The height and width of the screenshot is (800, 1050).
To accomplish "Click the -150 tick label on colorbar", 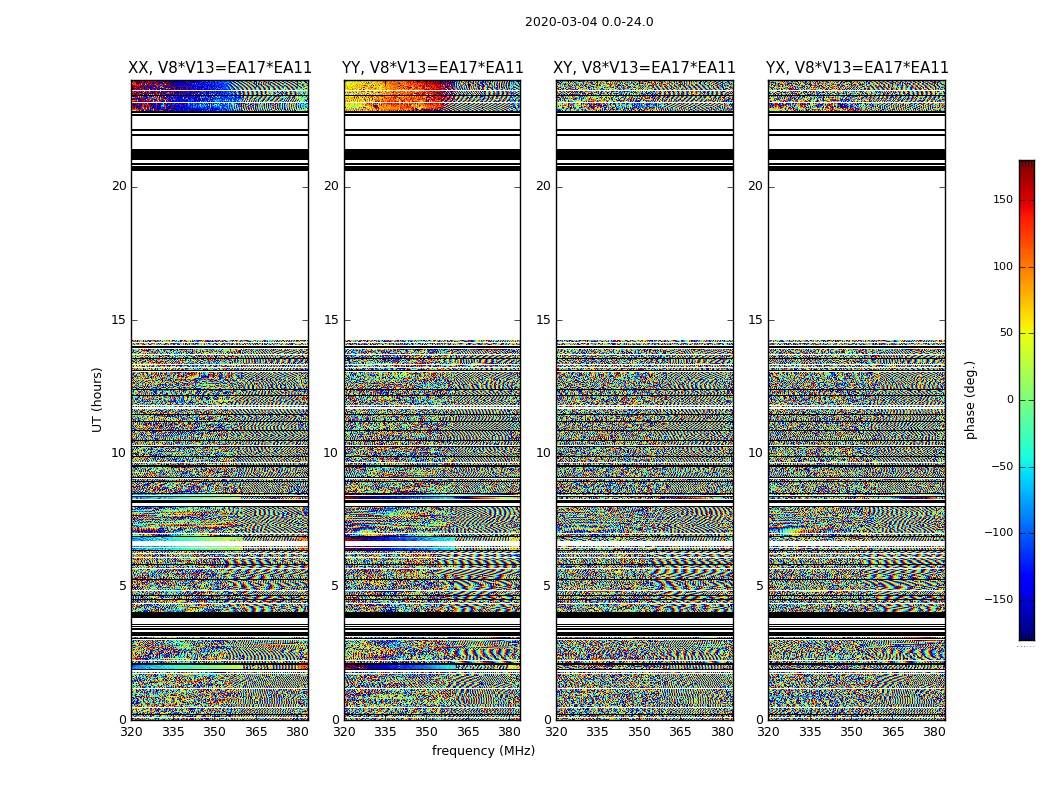I will coord(999,600).
